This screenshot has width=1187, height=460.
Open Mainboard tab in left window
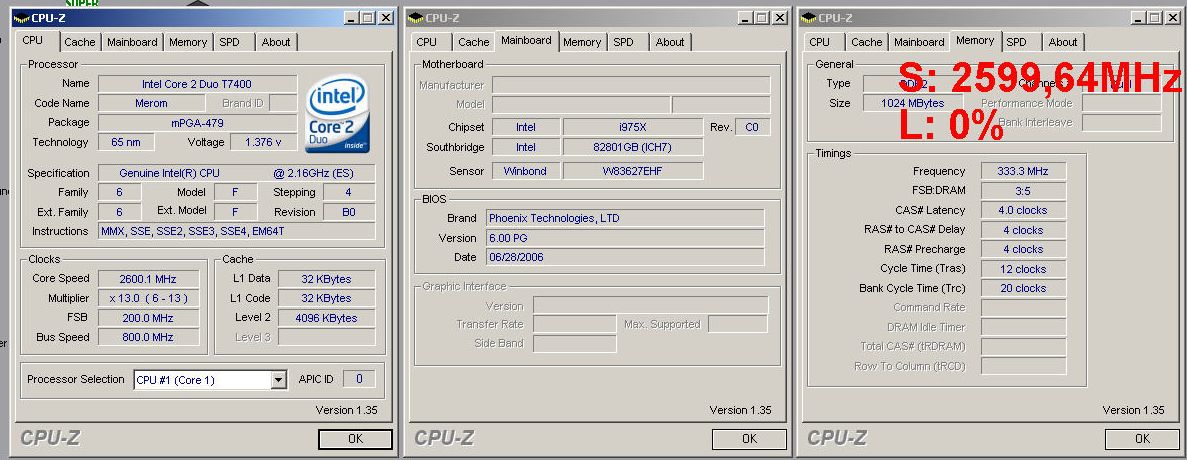tap(132, 42)
